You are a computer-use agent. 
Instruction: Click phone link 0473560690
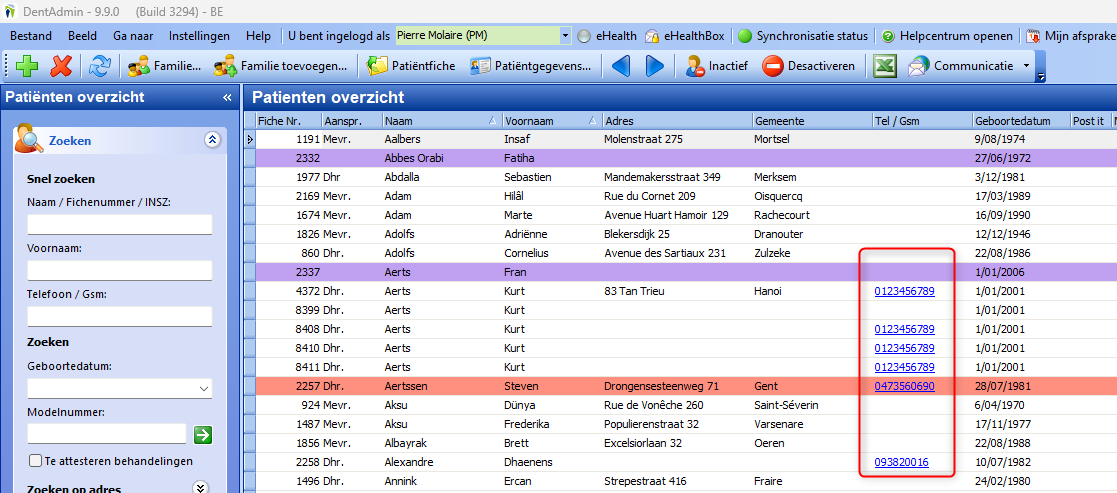click(904, 386)
